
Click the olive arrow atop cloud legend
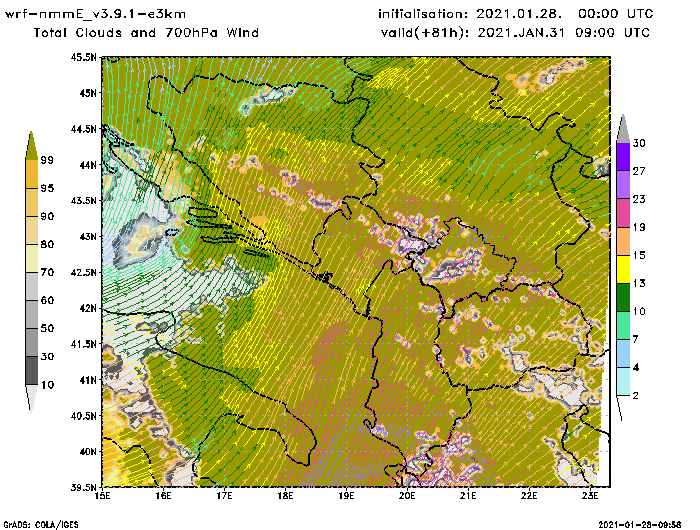(x=31, y=146)
